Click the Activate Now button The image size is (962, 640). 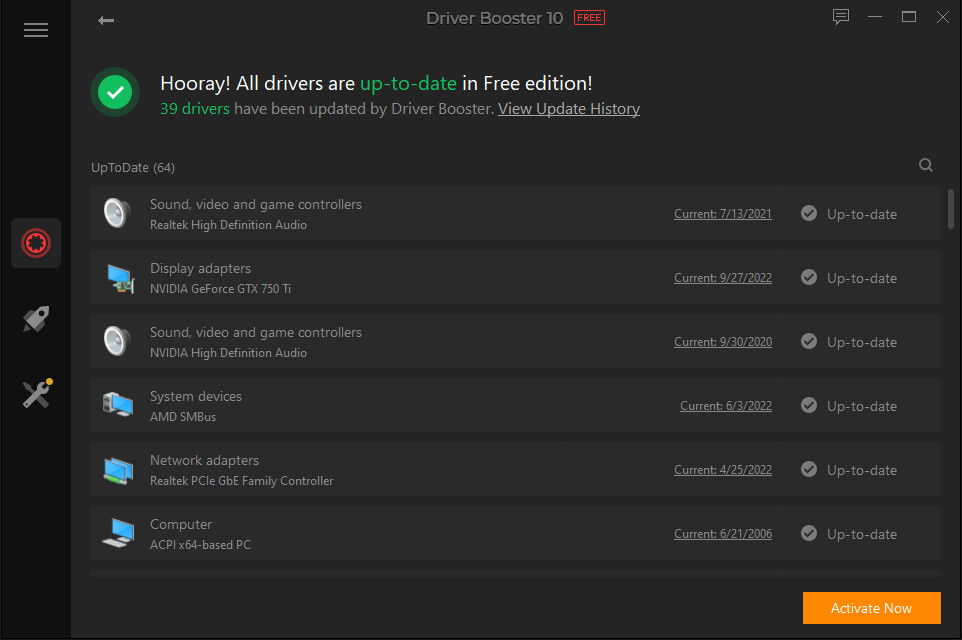pyautogui.click(x=871, y=607)
